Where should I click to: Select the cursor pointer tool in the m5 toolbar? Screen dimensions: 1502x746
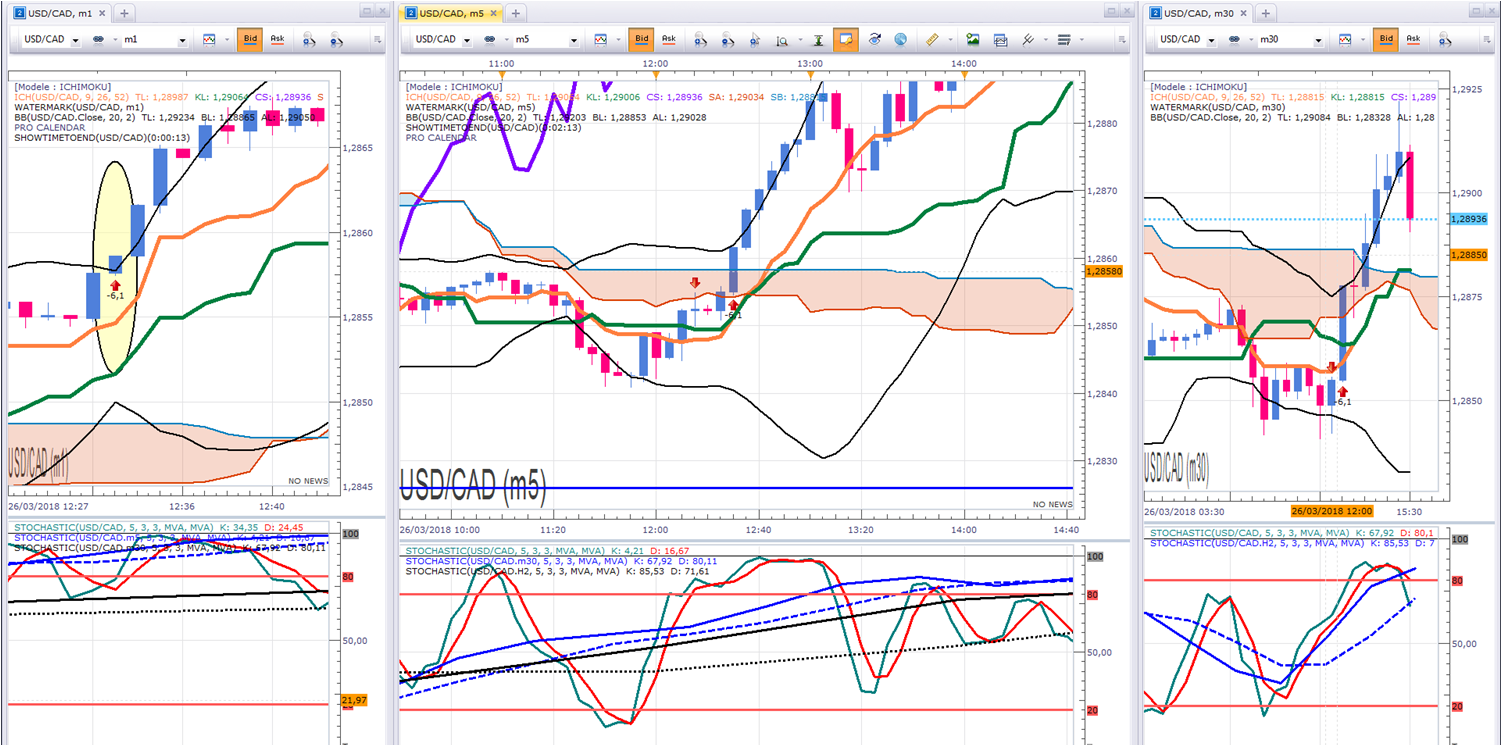pyautogui.click(x=755, y=40)
